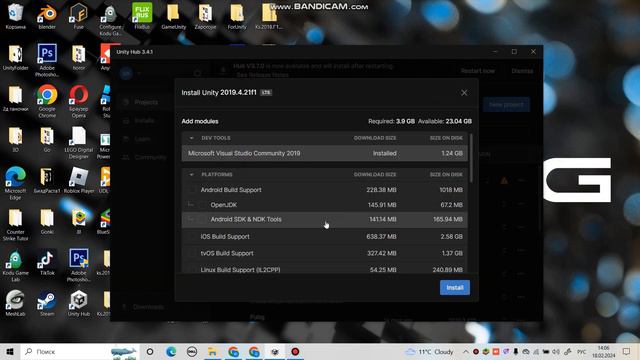
Task: Open Task View from the taskbar
Action: [x=150, y=351]
